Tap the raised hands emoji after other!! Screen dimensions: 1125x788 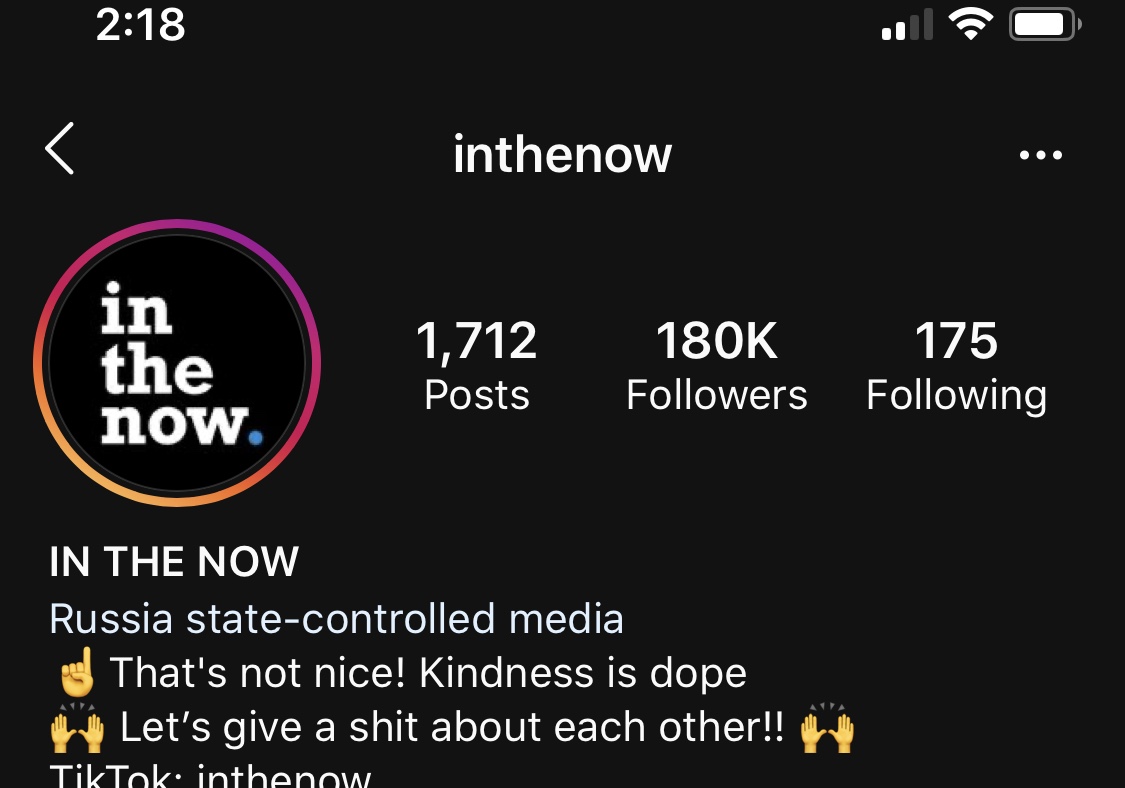coord(828,727)
